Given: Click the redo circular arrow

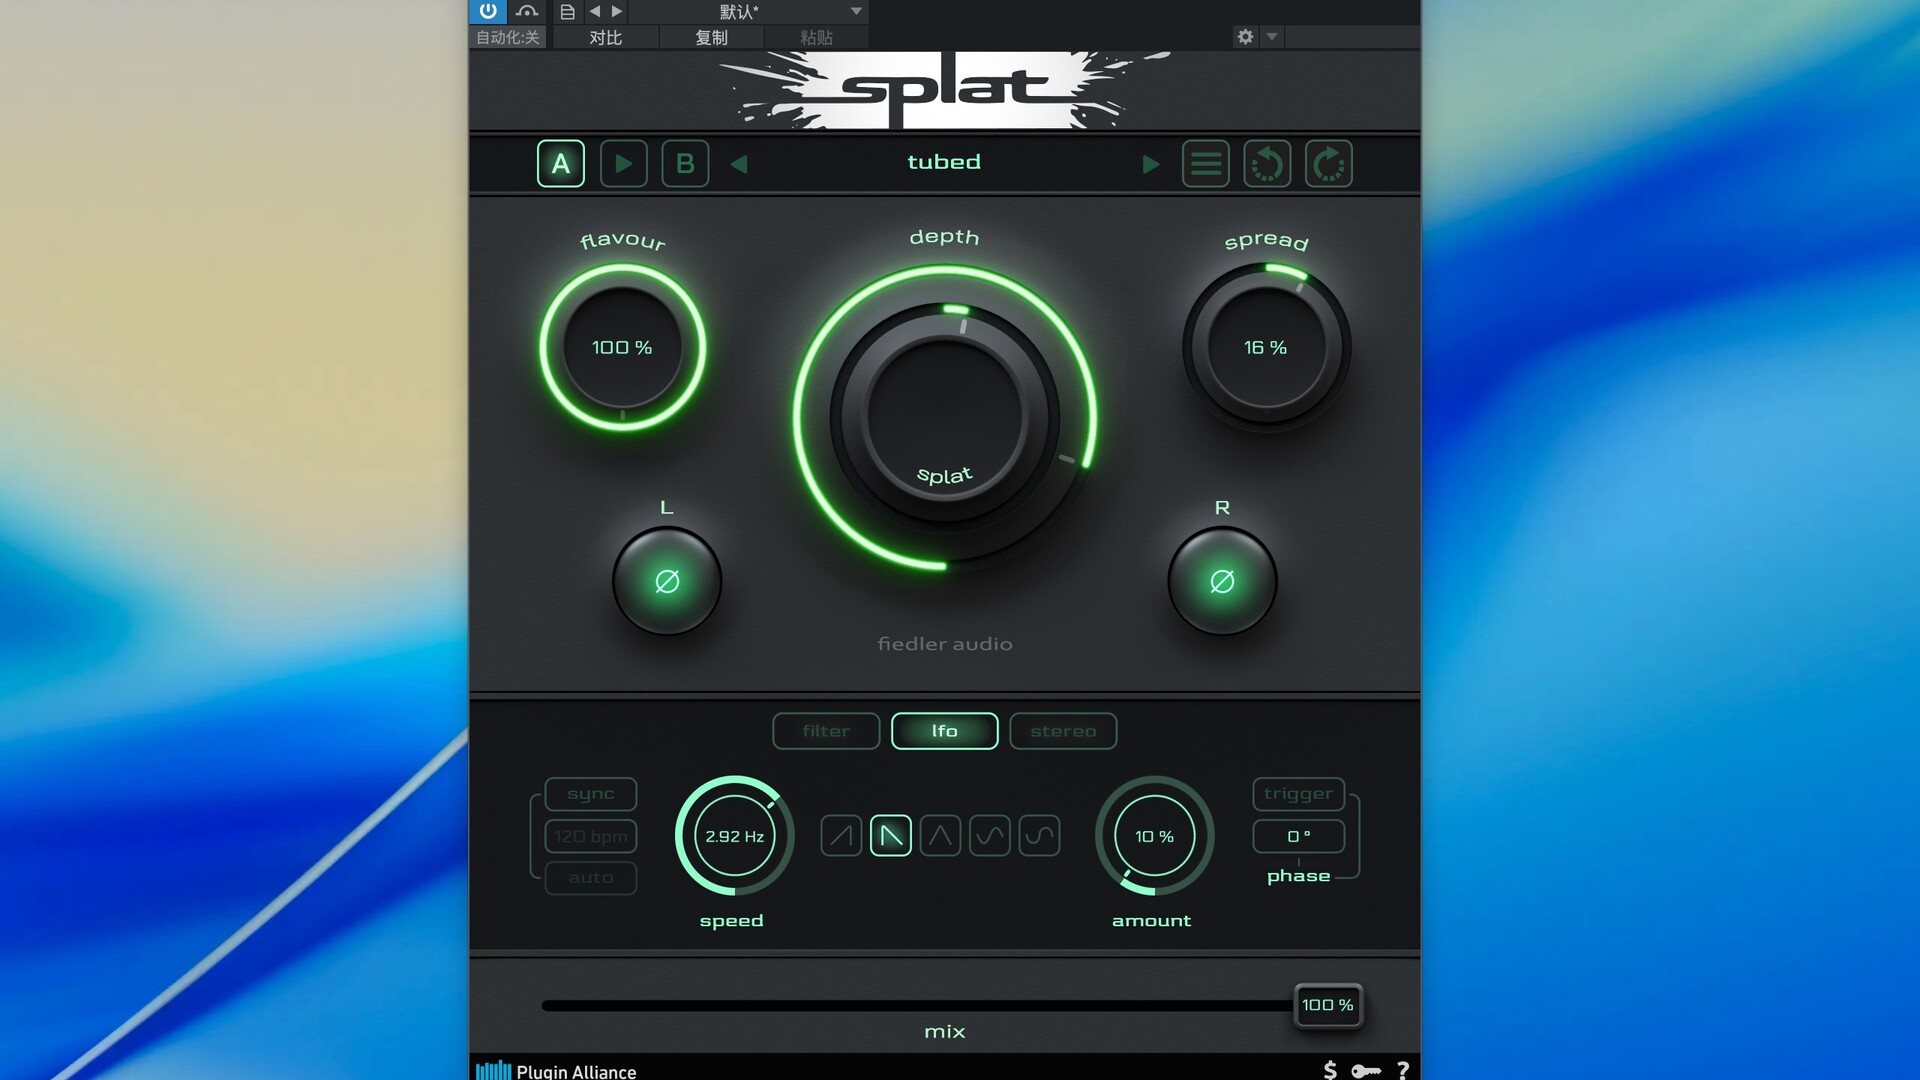Looking at the screenshot, I should (1329, 163).
